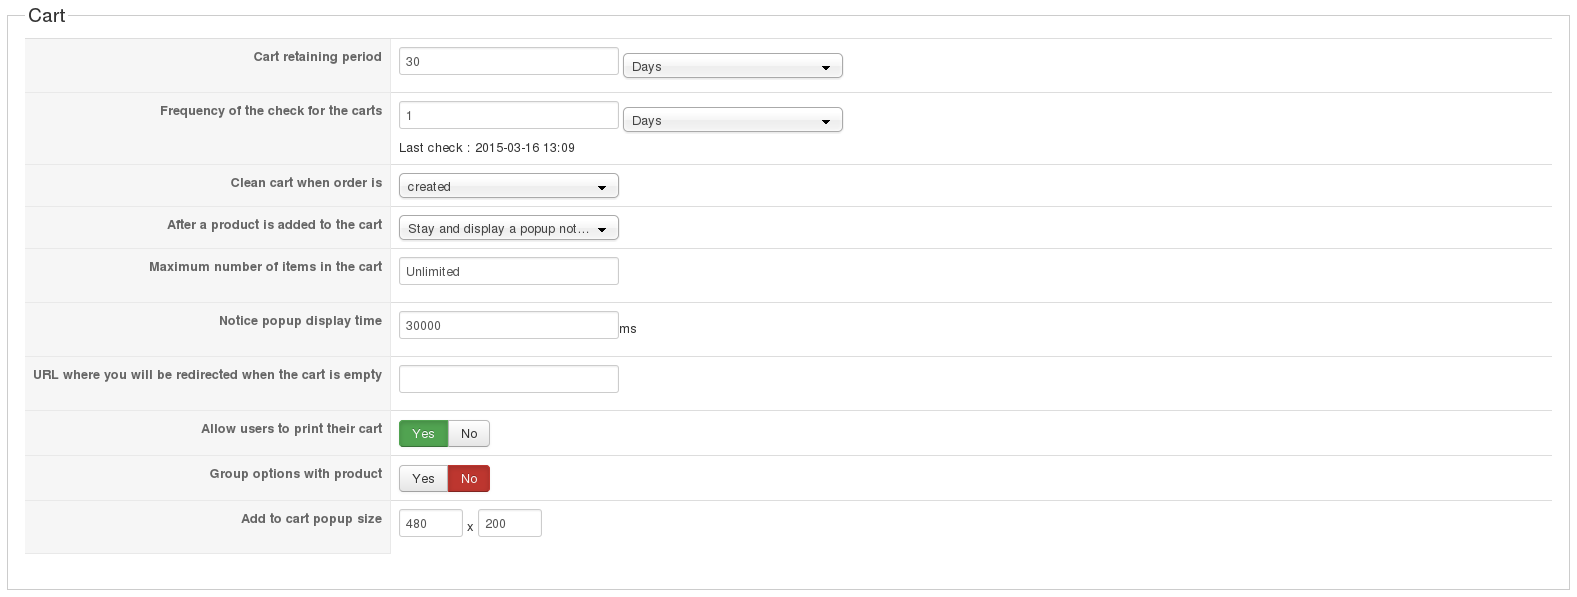The image size is (1577, 597).
Task: Expand the Clean cart when order is dropdown
Action: (508, 187)
